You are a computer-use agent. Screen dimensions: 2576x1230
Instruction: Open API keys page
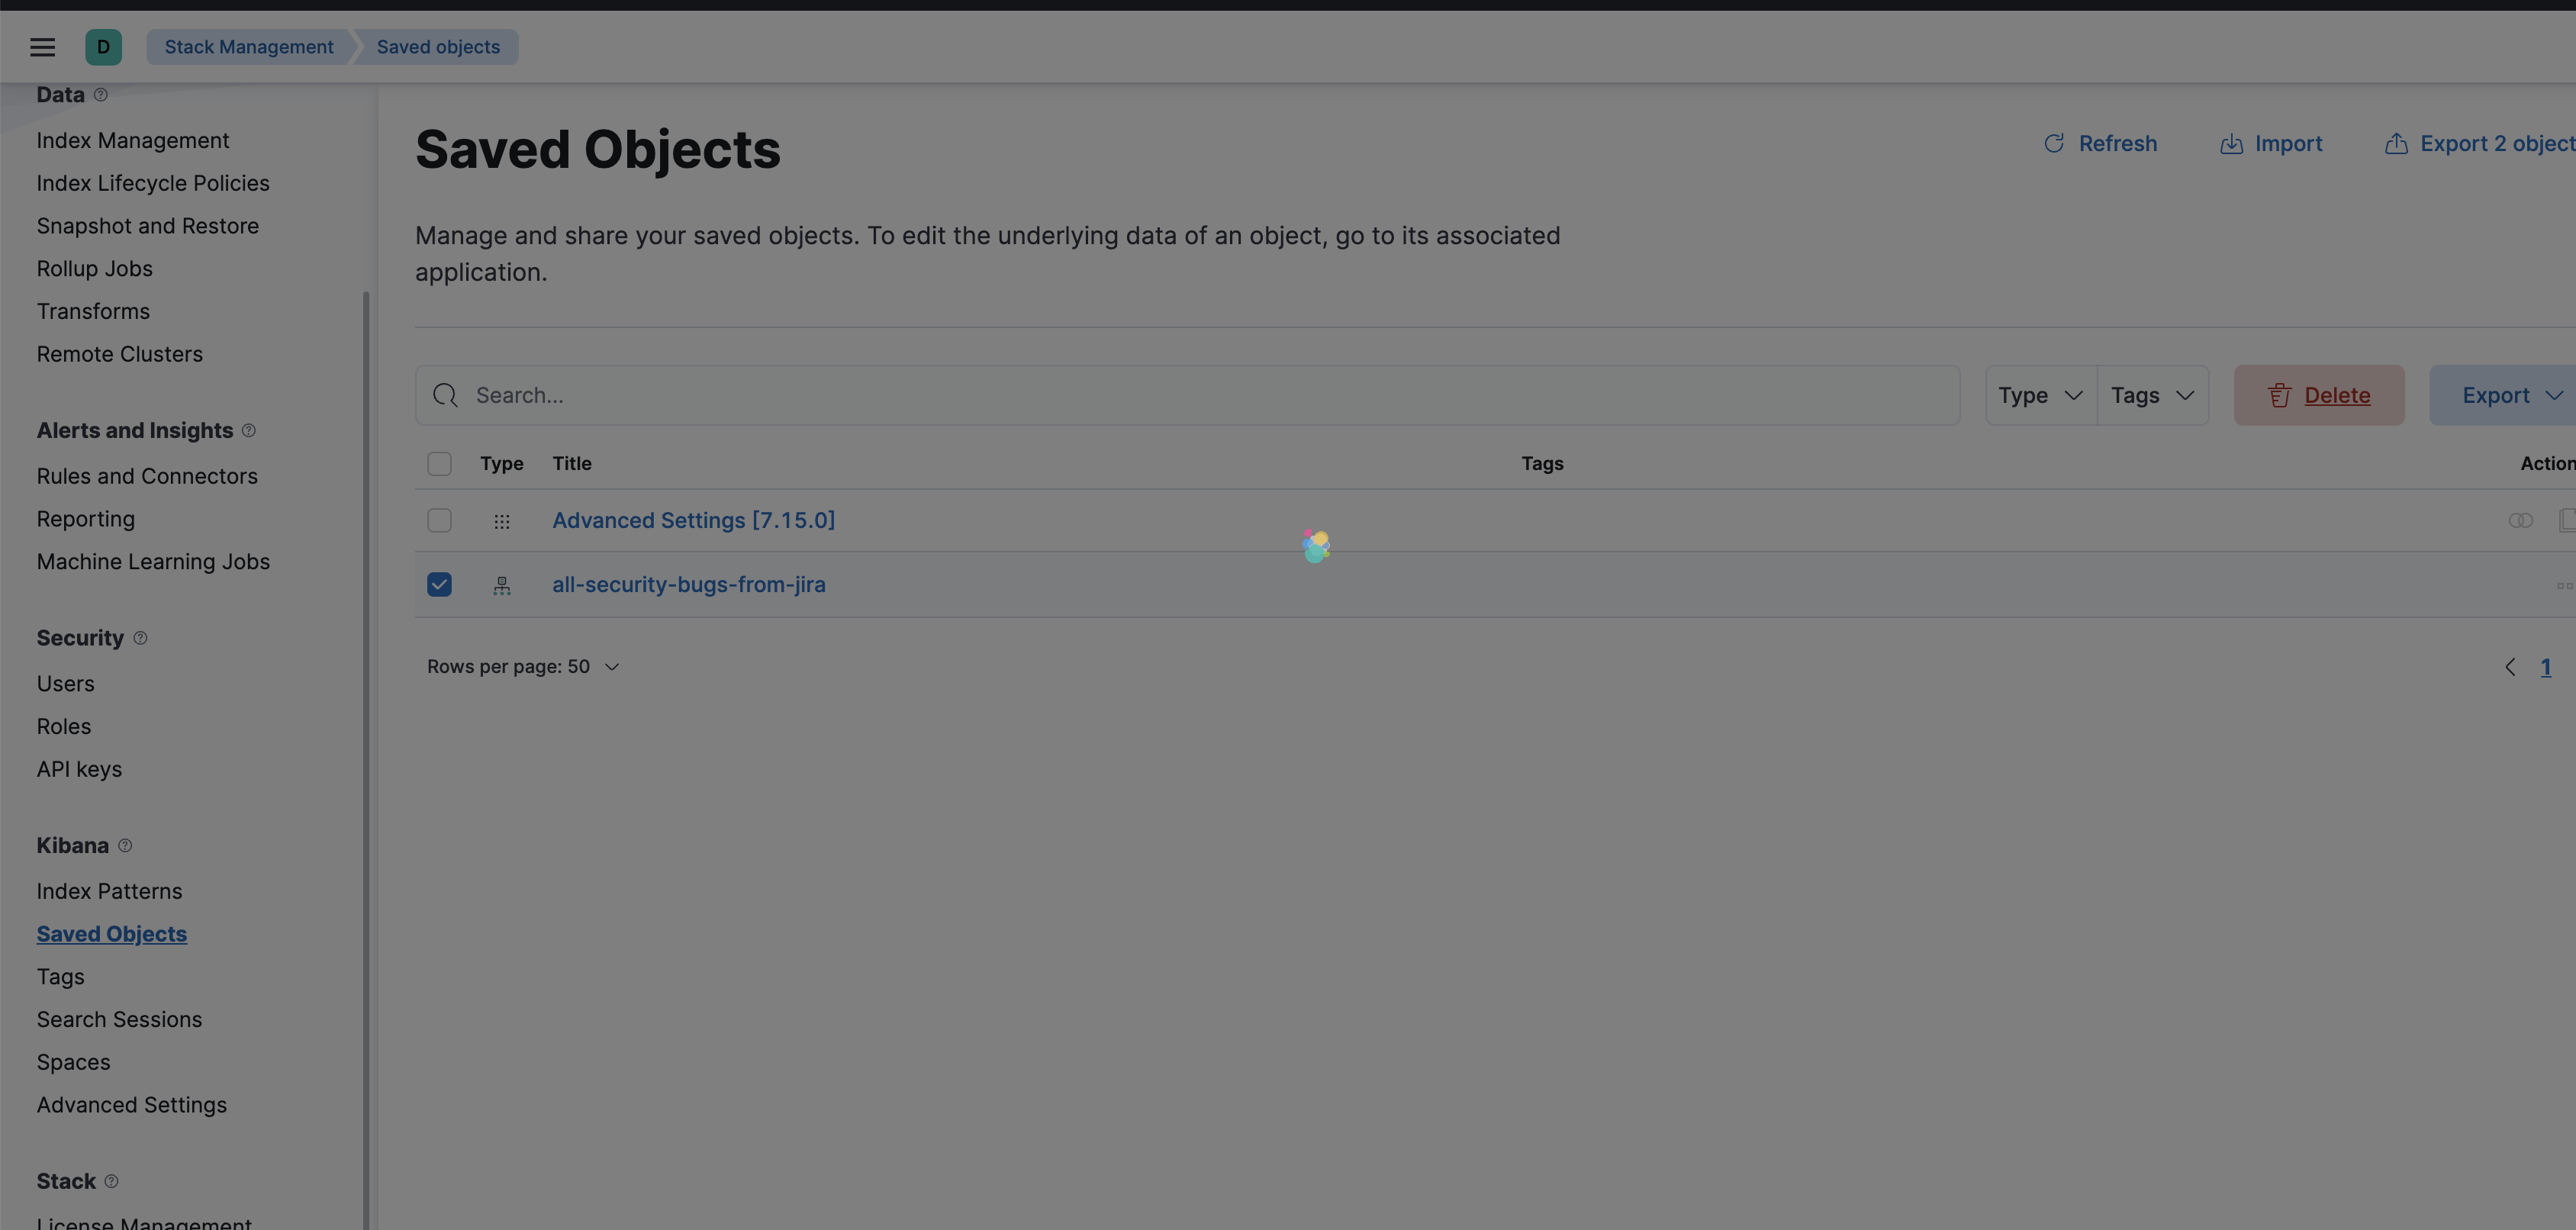pyautogui.click(x=79, y=770)
